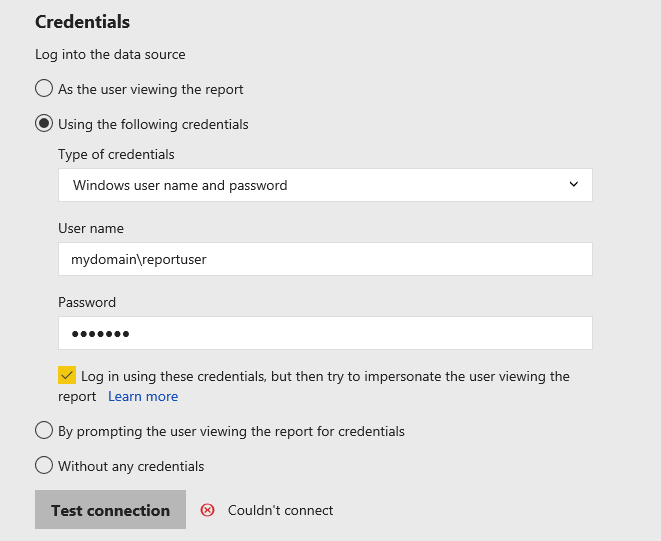Click the "Log in using these credentials" checkbox label
Screen dimensions: 661x541
314,386
